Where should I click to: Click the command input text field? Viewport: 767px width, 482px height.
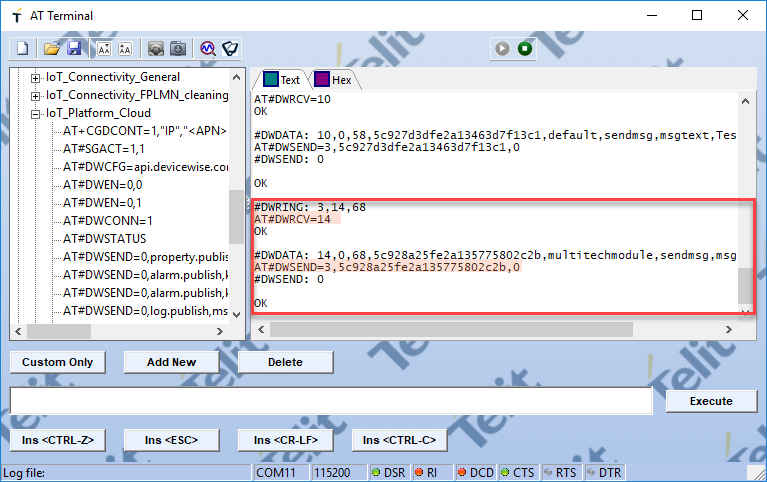point(331,401)
